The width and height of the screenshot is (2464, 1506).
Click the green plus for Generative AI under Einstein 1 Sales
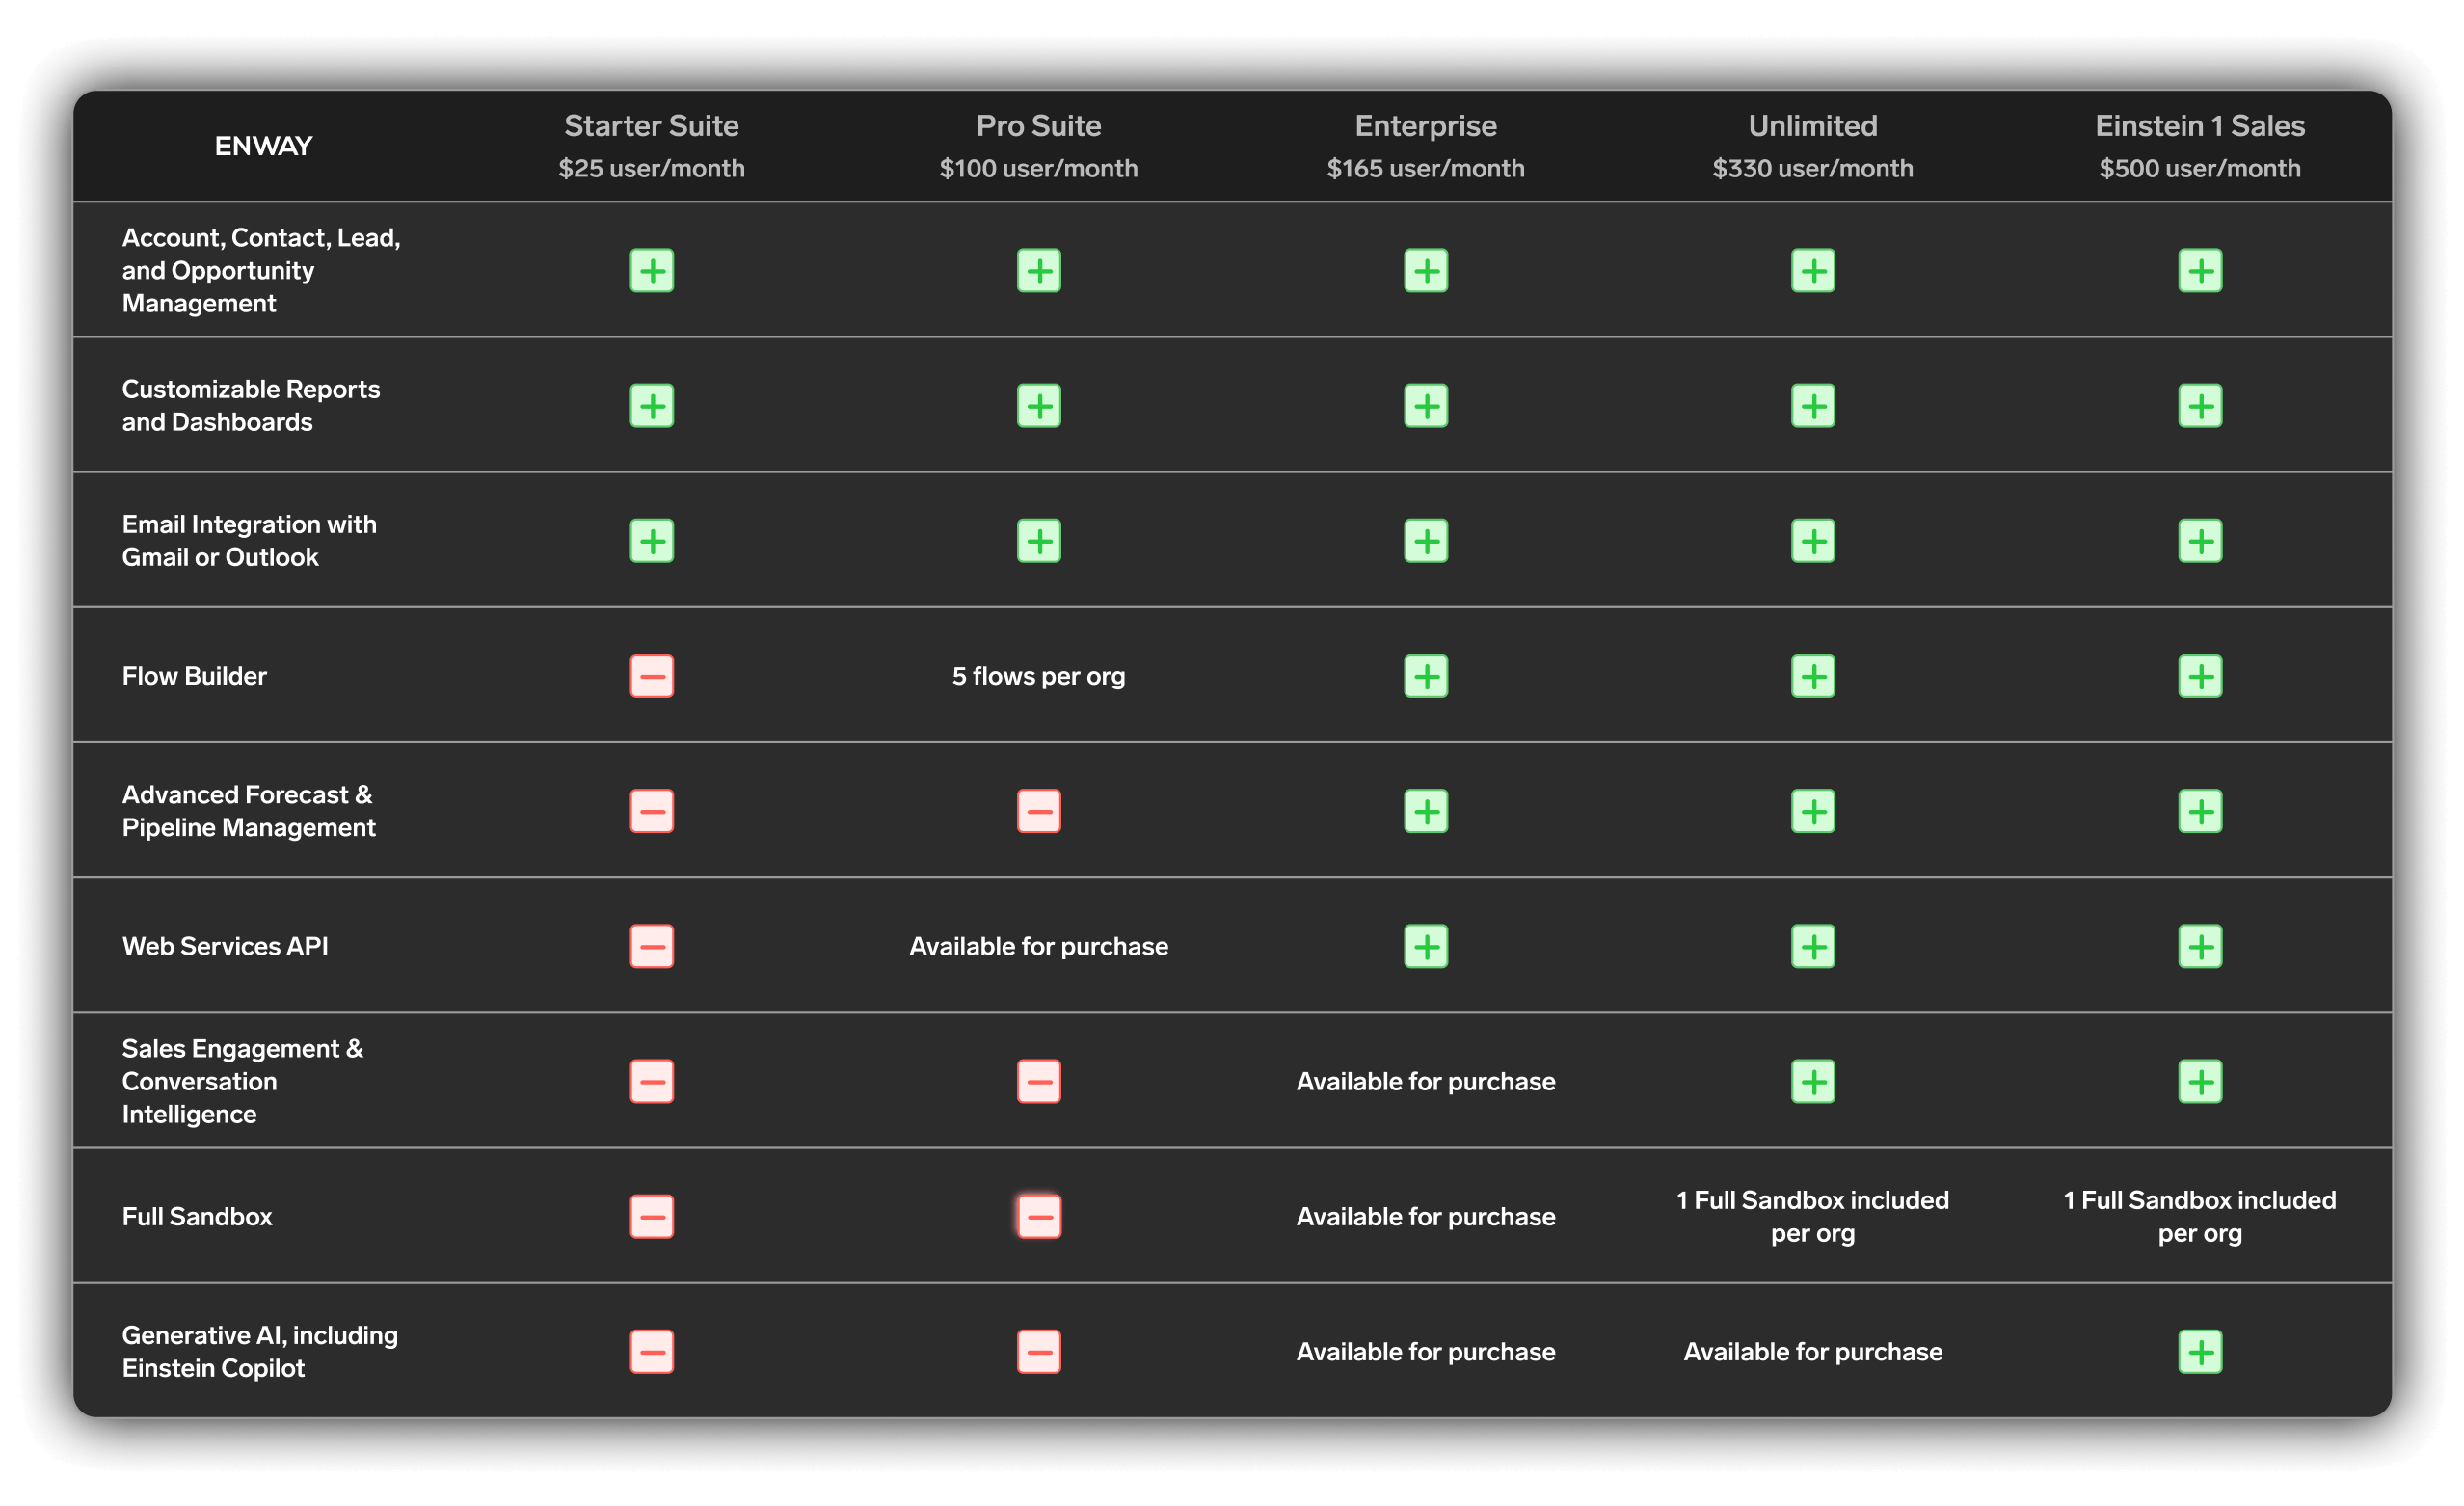[2200, 1351]
